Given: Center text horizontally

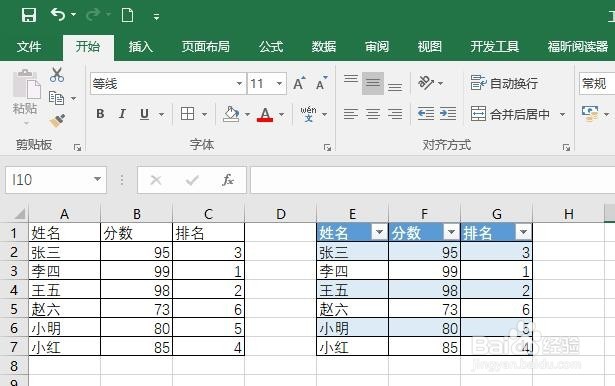Looking at the screenshot, I should coord(373,114).
